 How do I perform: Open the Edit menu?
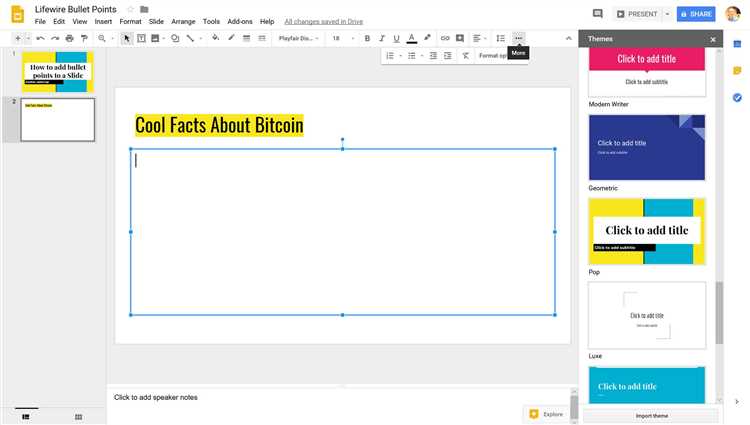59,22
